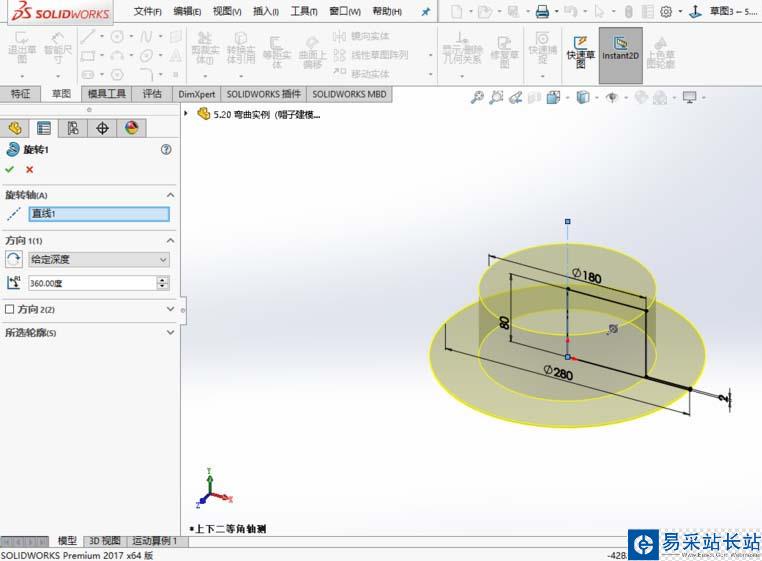Select the Instant2D tool
The image size is (762, 561).
click(620, 50)
